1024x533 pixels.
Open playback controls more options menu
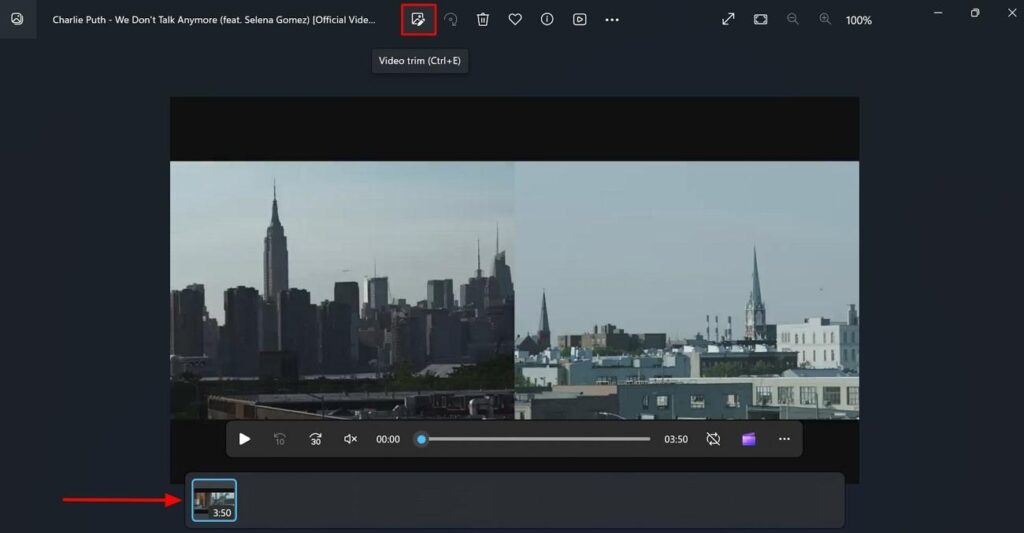(784, 439)
